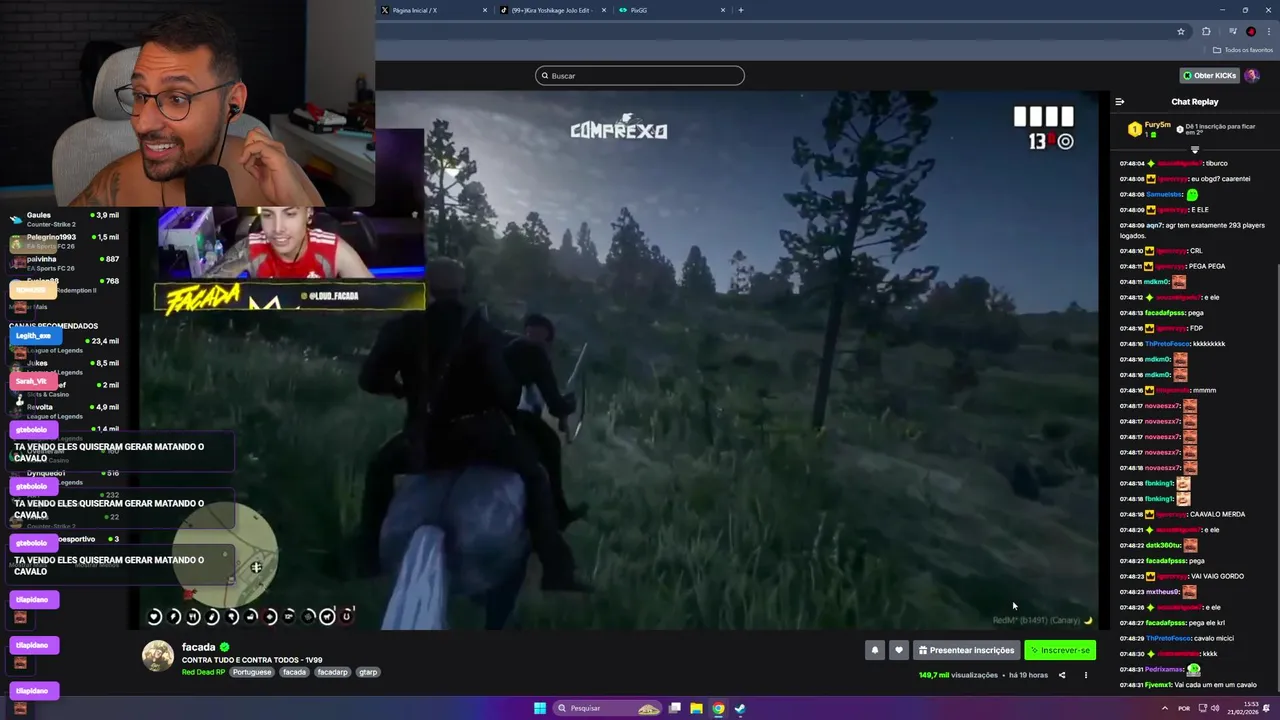Open the Gaules channel in sidebar
The image size is (1280, 720).
coord(65,219)
